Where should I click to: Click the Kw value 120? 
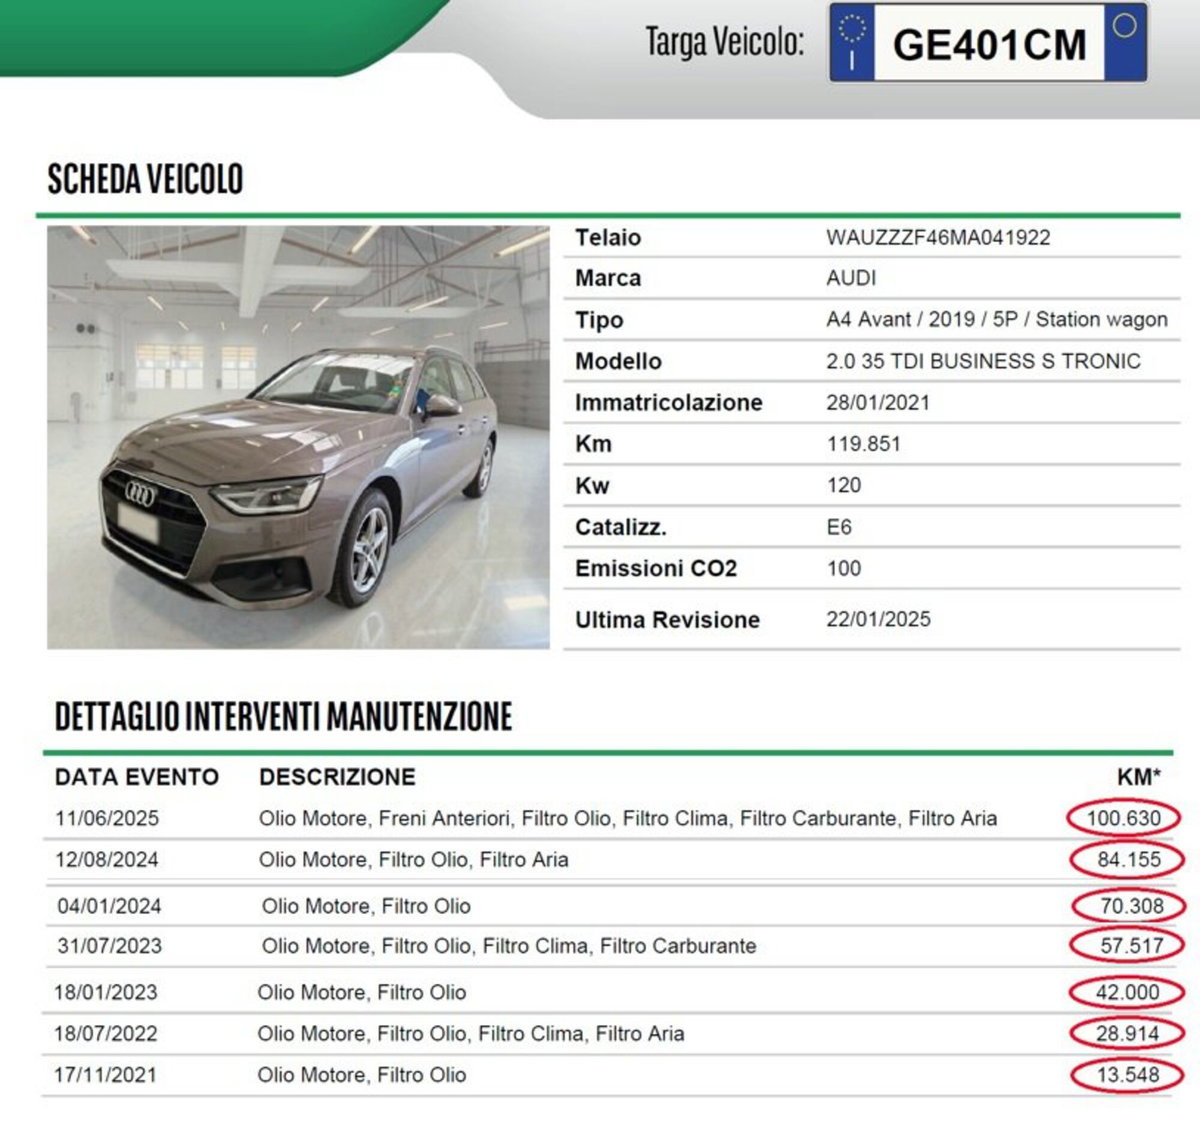pyautogui.click(x=844, y=485)
